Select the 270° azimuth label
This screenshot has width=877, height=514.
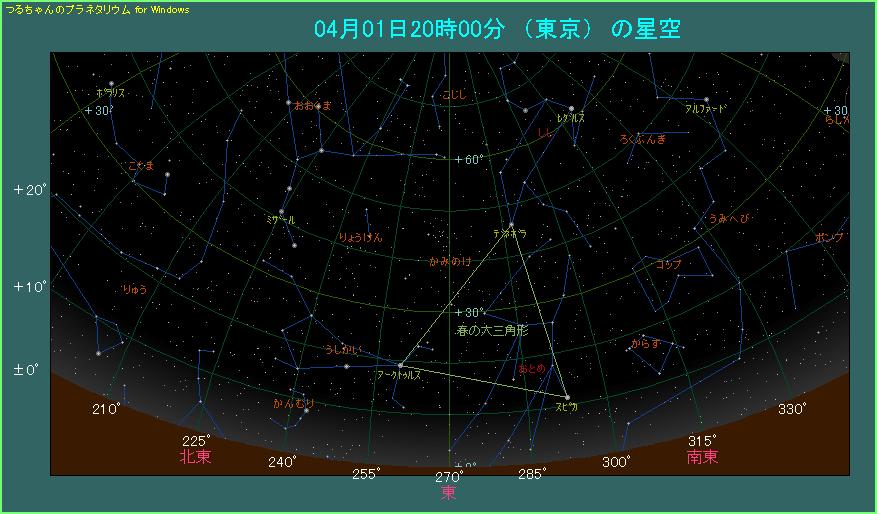pyautogui.click(x=449, y=477)
